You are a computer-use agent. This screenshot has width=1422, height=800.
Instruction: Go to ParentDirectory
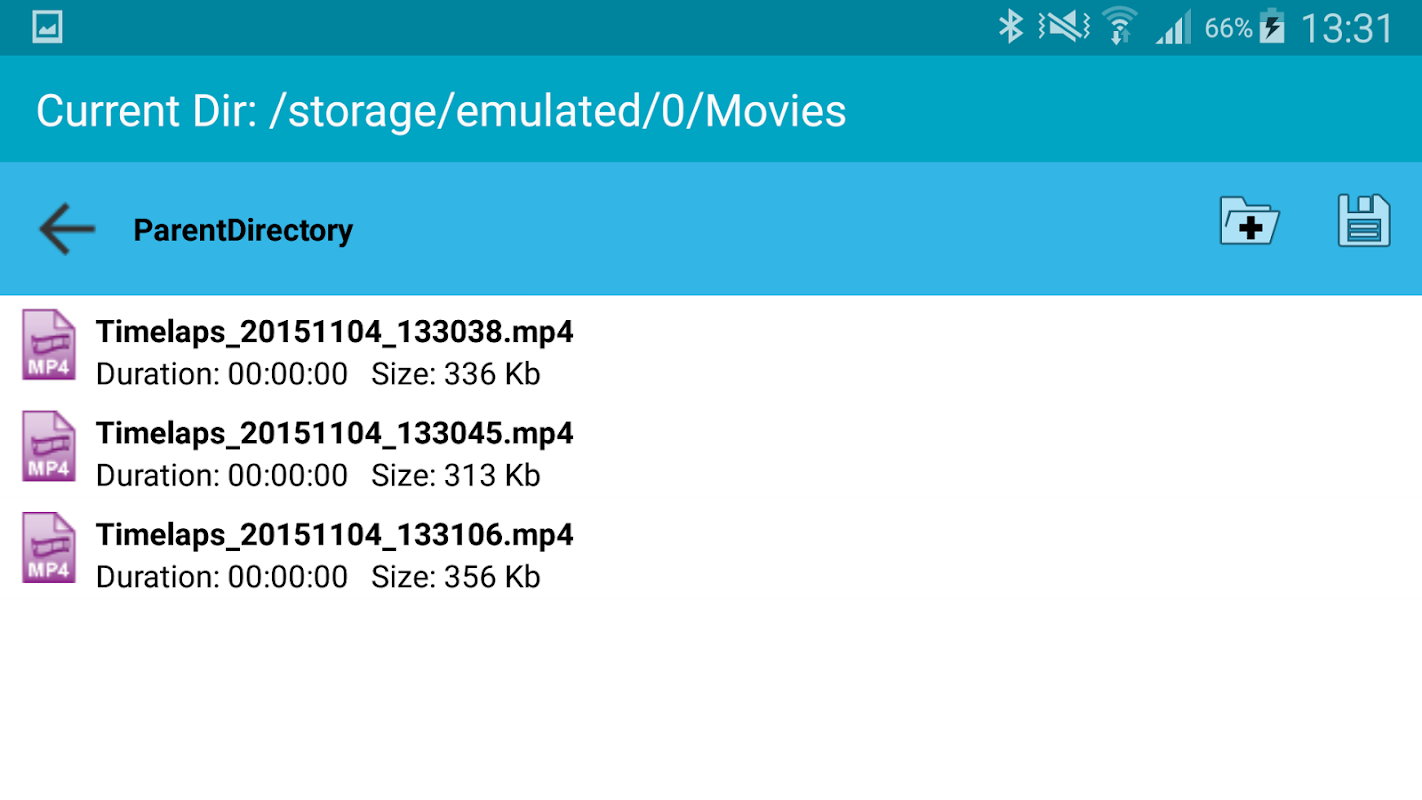[243, 231]
